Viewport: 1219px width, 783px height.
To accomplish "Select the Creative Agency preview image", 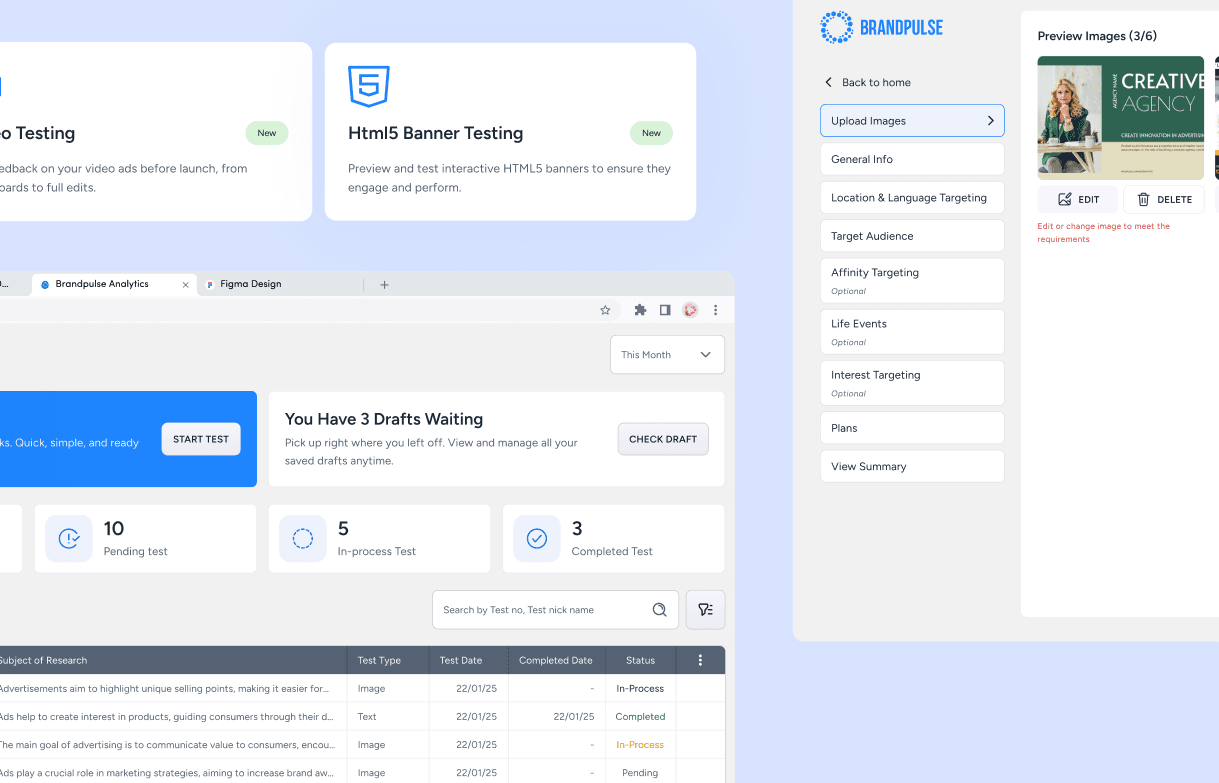I will pos(1121,118).
